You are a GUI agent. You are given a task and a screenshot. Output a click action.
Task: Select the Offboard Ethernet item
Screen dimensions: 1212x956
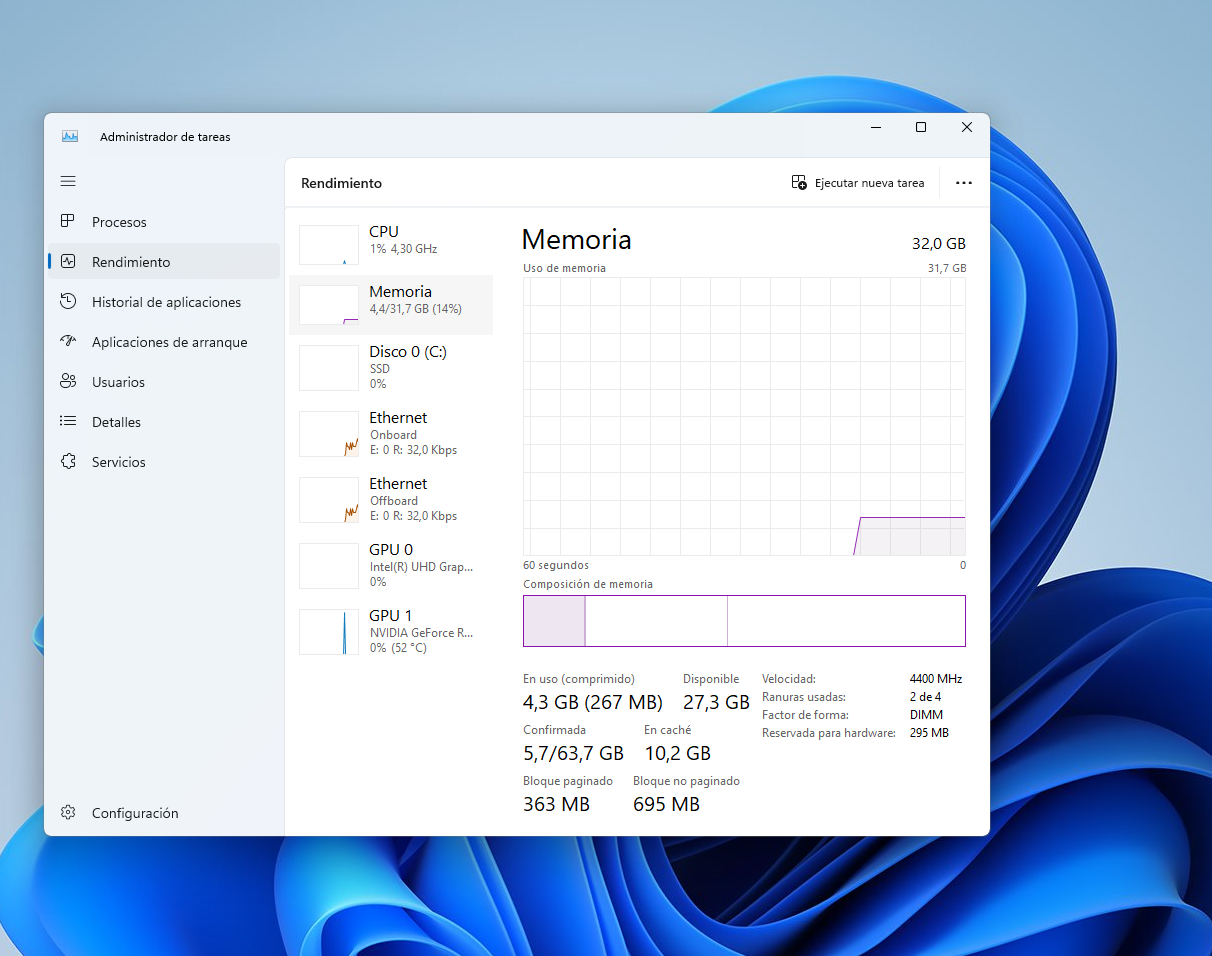pos(390,499)
